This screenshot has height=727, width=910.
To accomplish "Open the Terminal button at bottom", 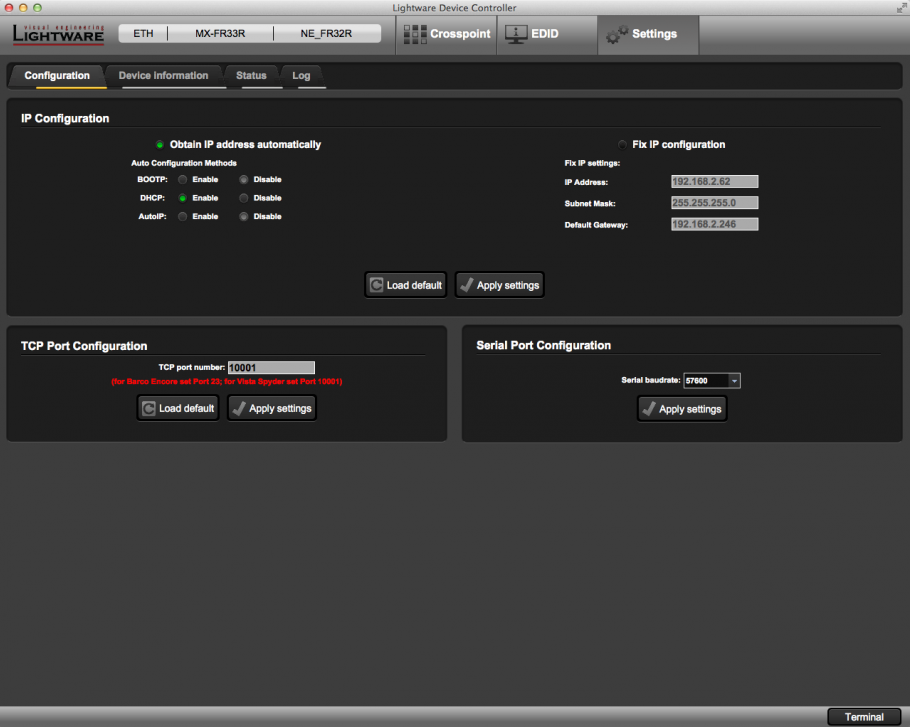I will point(864,716).
